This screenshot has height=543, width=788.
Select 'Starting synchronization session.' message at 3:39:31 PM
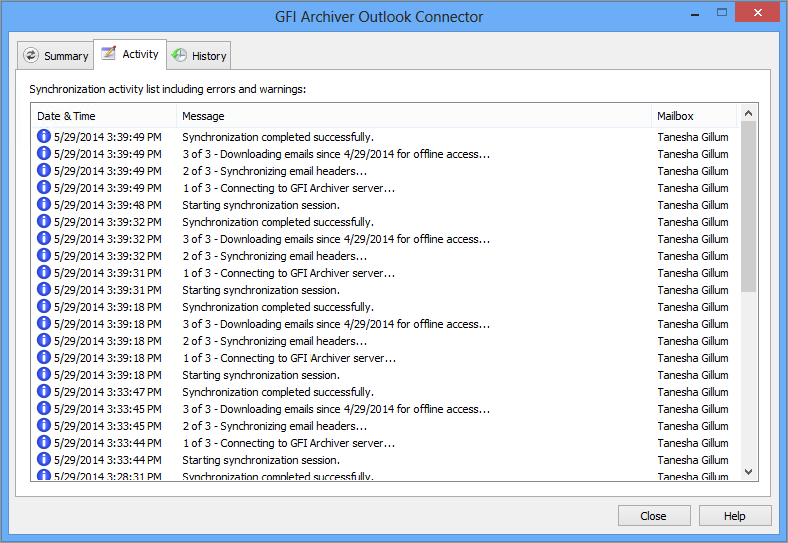[261, 290]
